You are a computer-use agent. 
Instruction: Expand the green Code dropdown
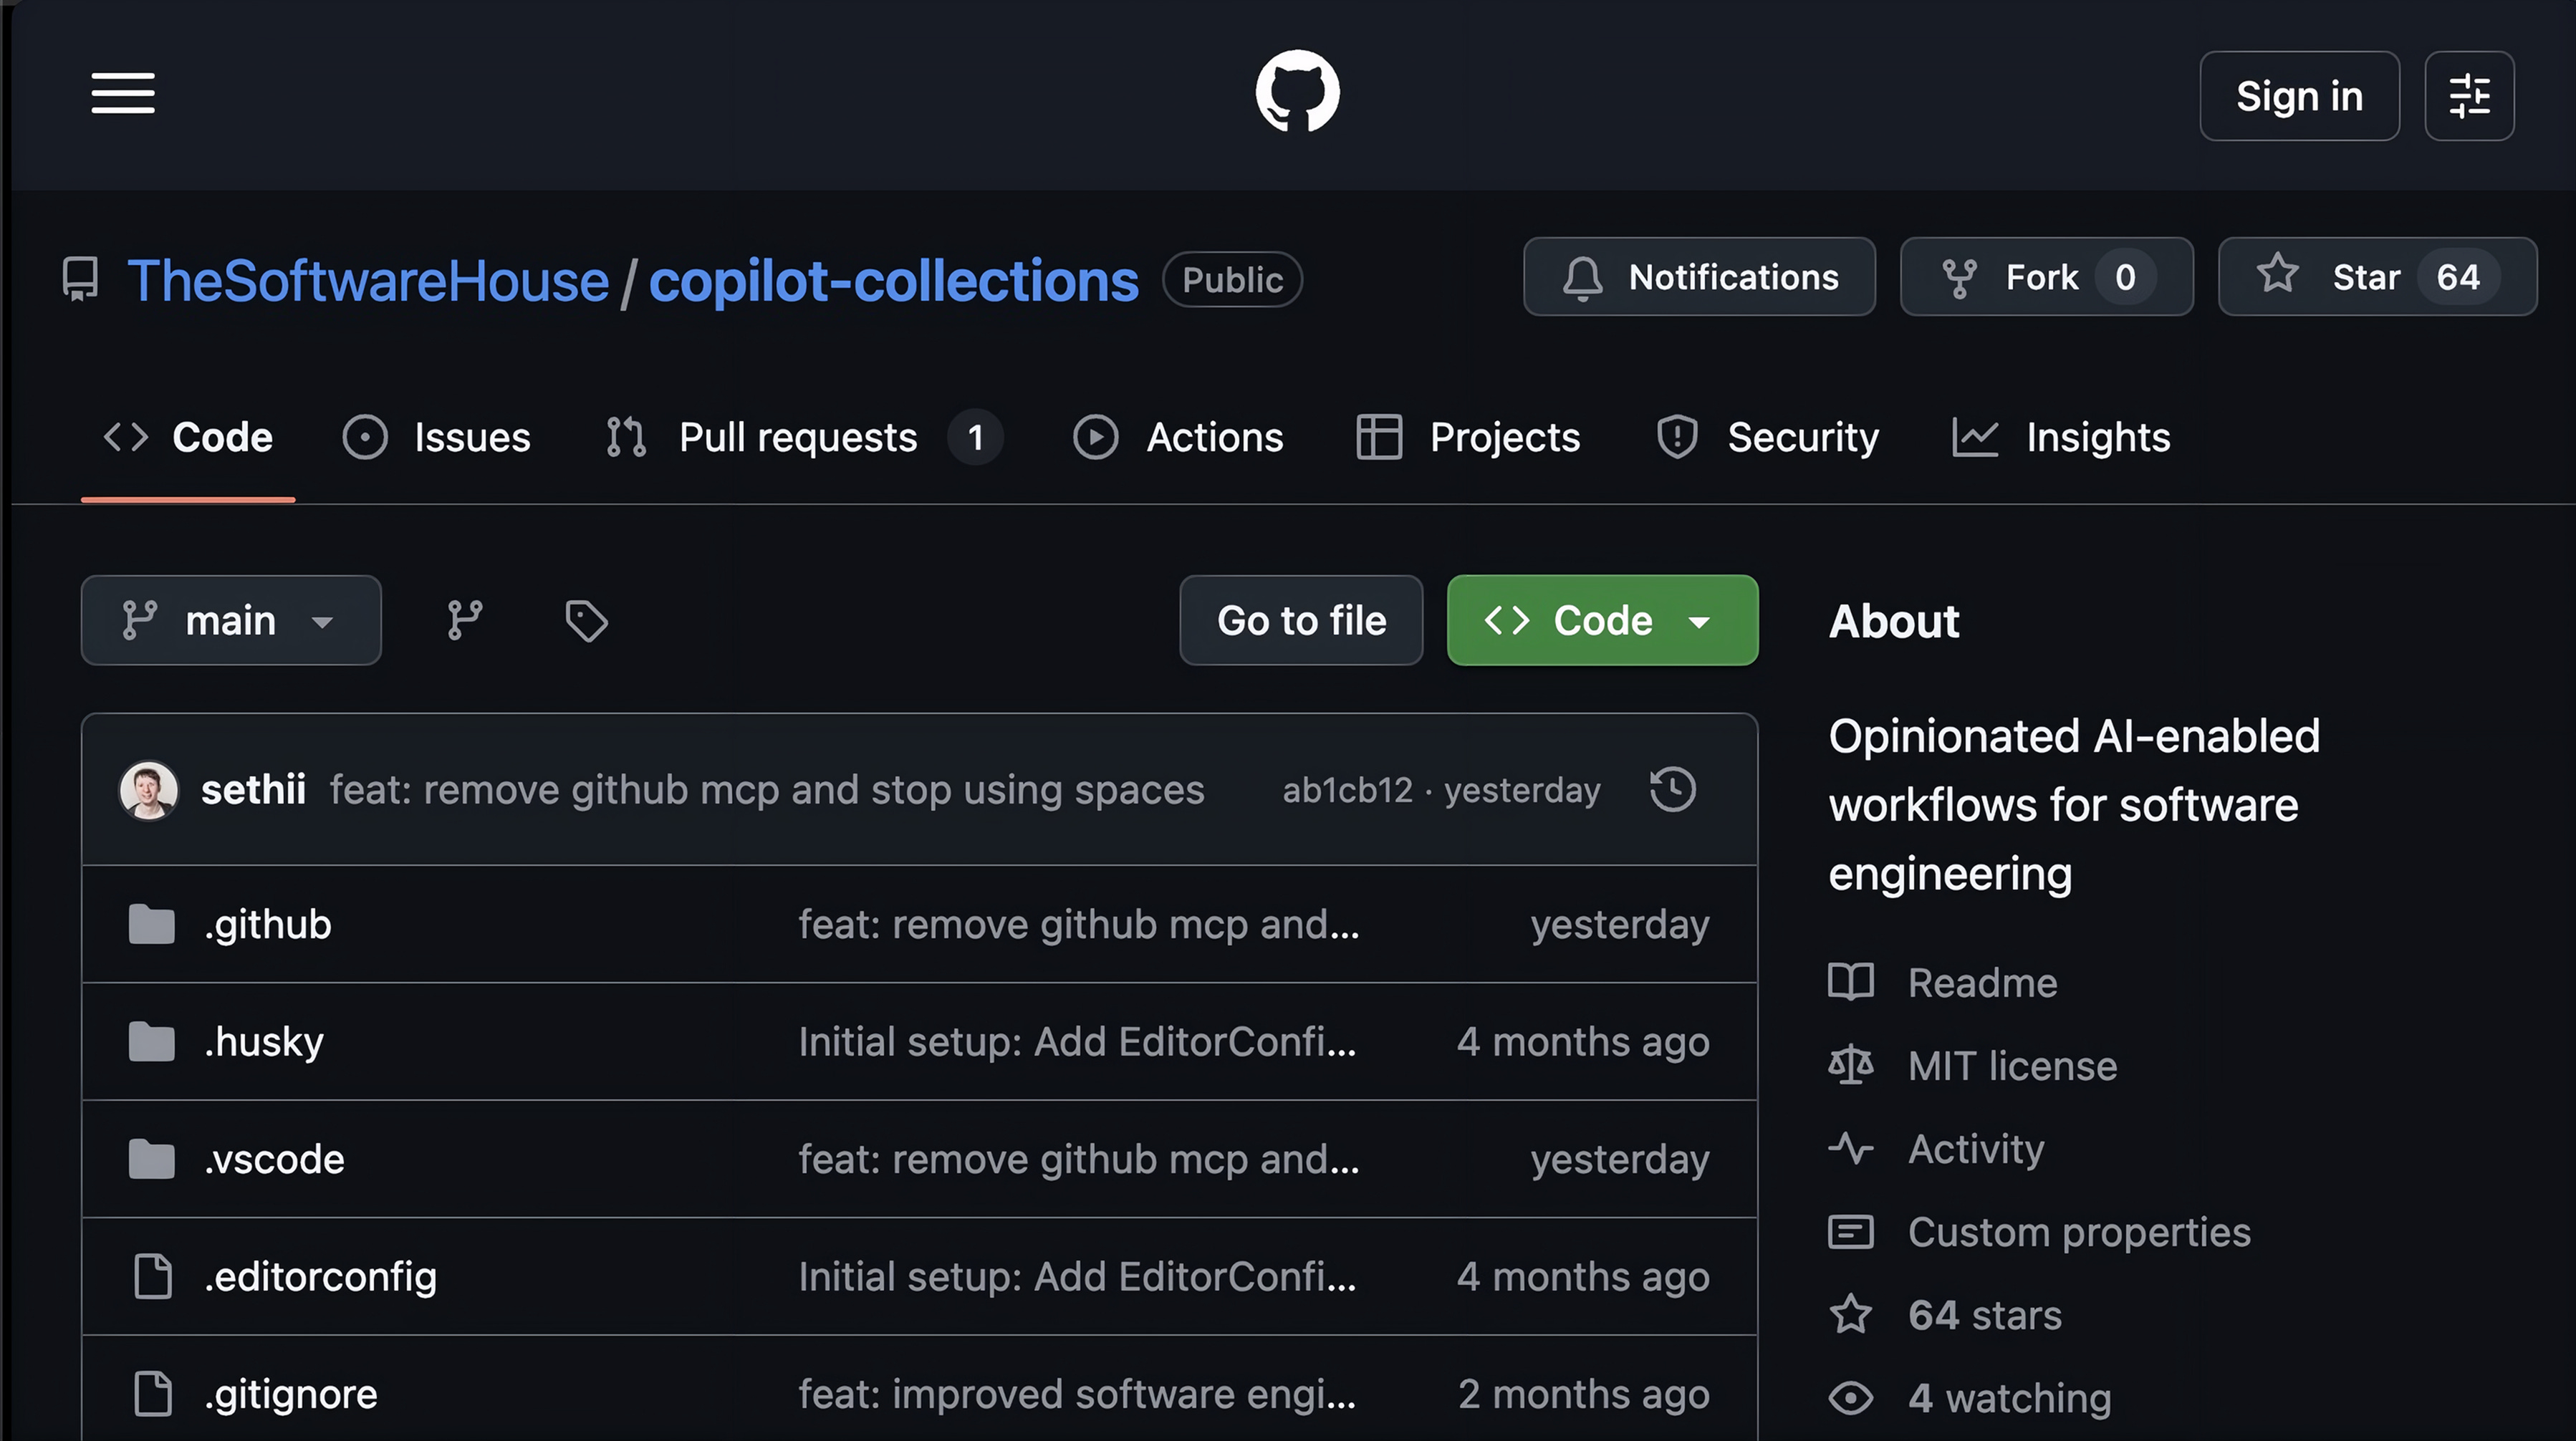(x=1602, y=620)
